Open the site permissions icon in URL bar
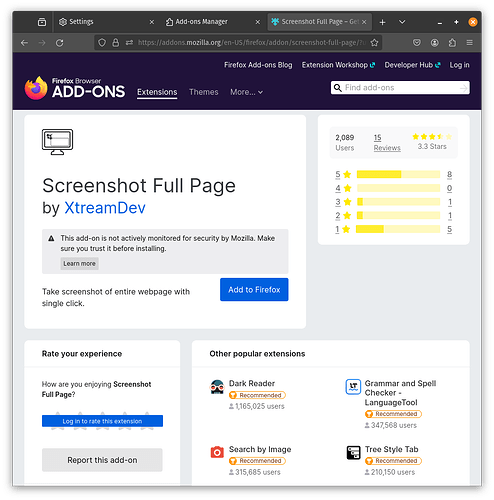This screenshot has width=494, height=500. (129, 43)
